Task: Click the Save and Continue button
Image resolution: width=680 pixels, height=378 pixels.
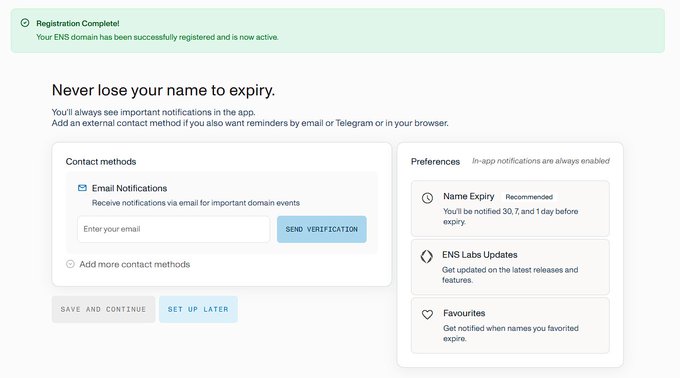Action: [103, 309]
